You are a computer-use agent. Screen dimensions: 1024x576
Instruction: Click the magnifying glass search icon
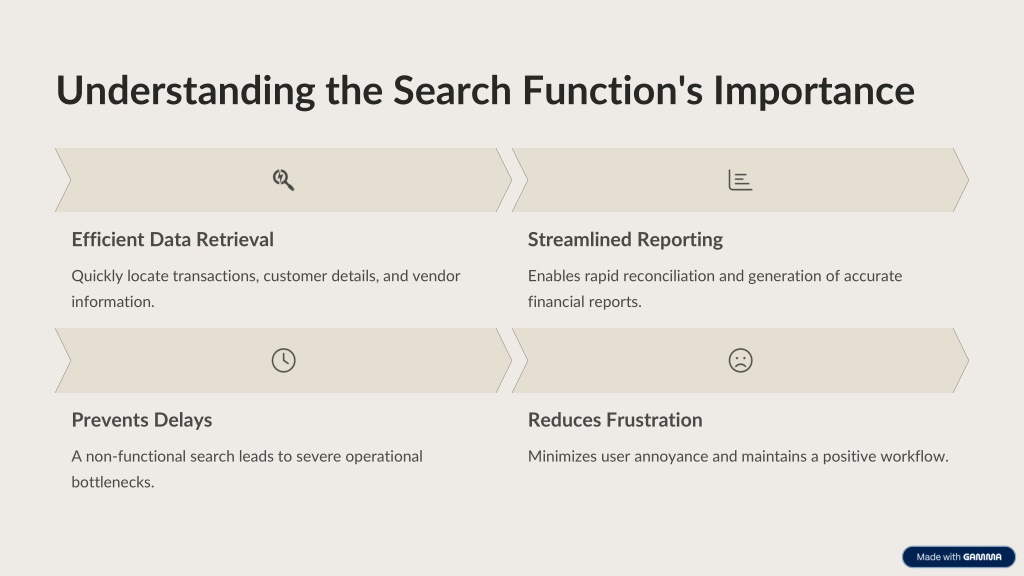(x=283, y=180)
